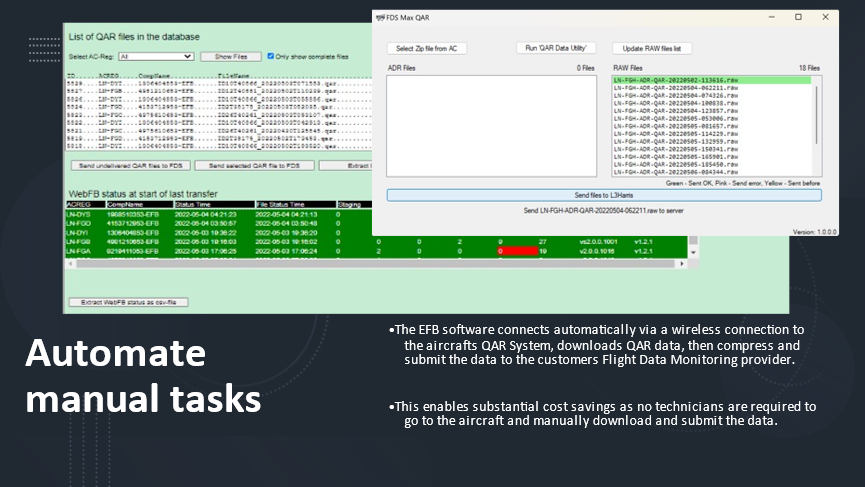Click Extract WebFB status as csv-file
The image size is (865, 487).
click(128, 302)
